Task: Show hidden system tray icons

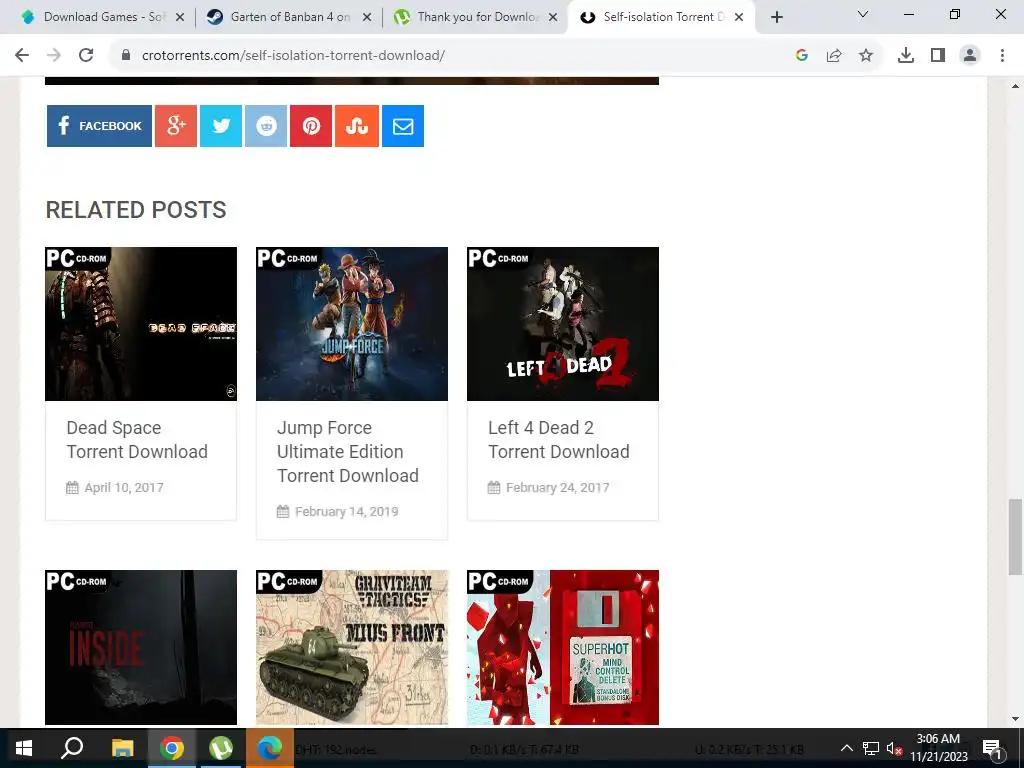Action: (846, 748)
